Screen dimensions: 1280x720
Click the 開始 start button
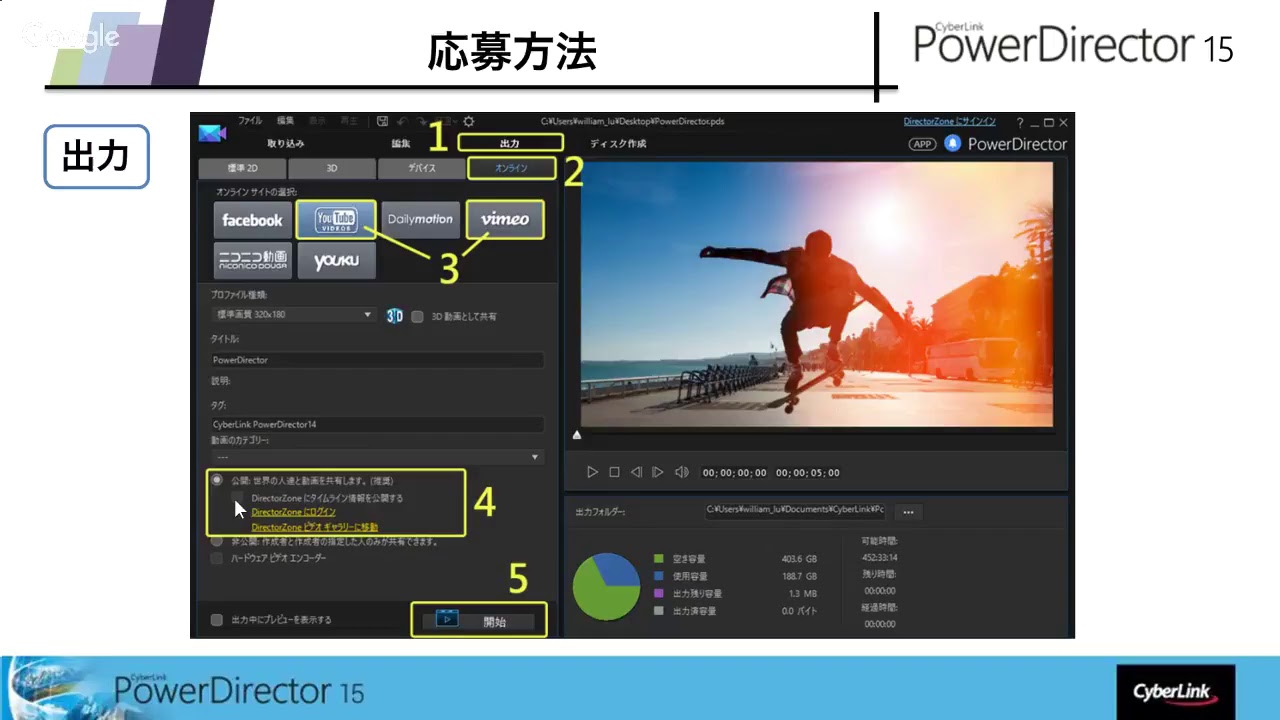coord(478,620)
